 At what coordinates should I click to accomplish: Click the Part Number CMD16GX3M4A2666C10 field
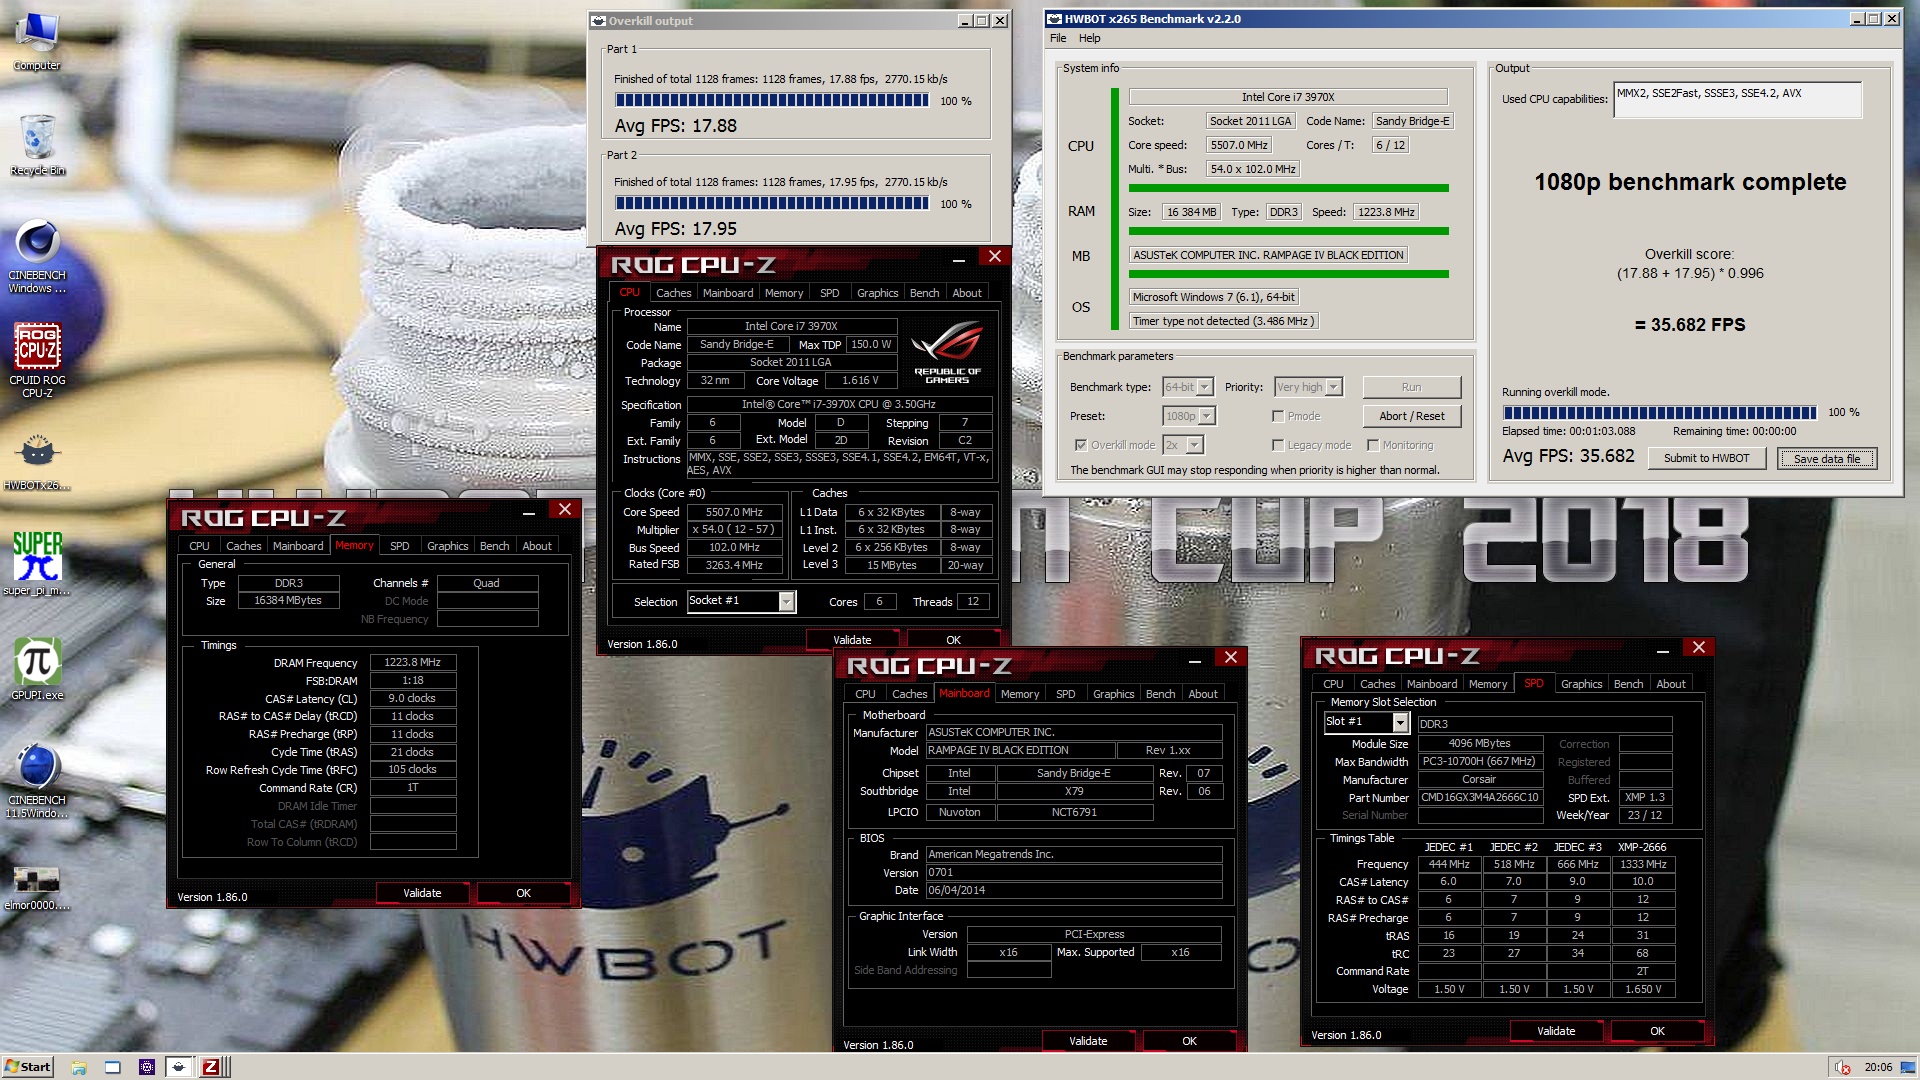pyautogui.click(x=1480, y=797)
